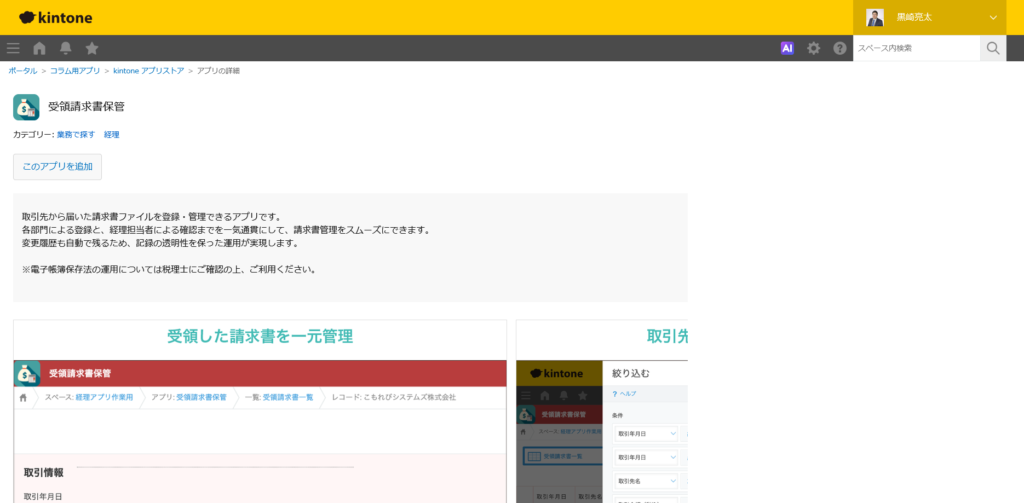The image size is (1024, 503).
Task: Click the 黒崎亮太 user name
Action: coord(914,18)
